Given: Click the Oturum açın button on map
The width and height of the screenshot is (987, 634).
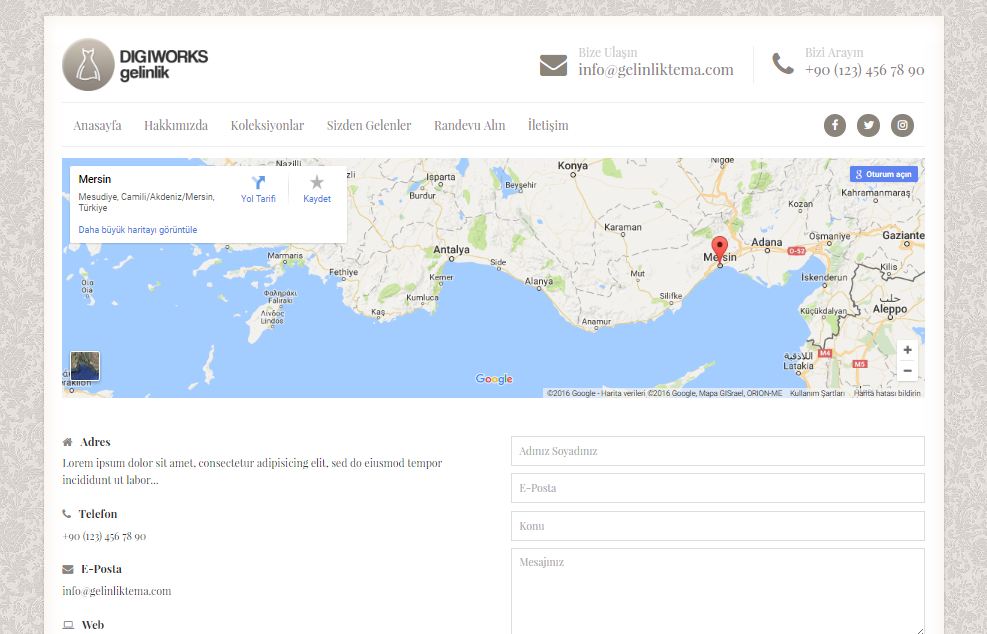Looking at the screenshot, I should coord(884,174).
